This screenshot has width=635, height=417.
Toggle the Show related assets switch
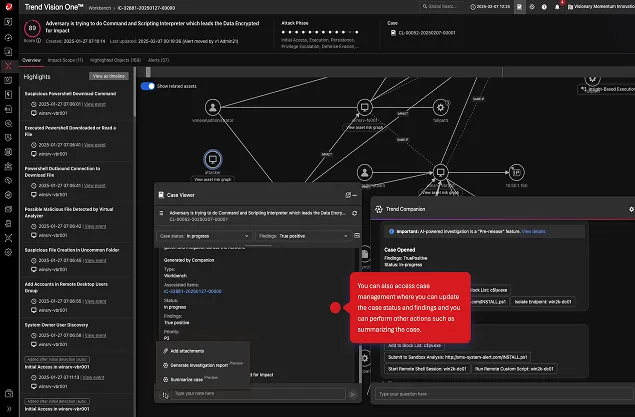pos(147,87)
